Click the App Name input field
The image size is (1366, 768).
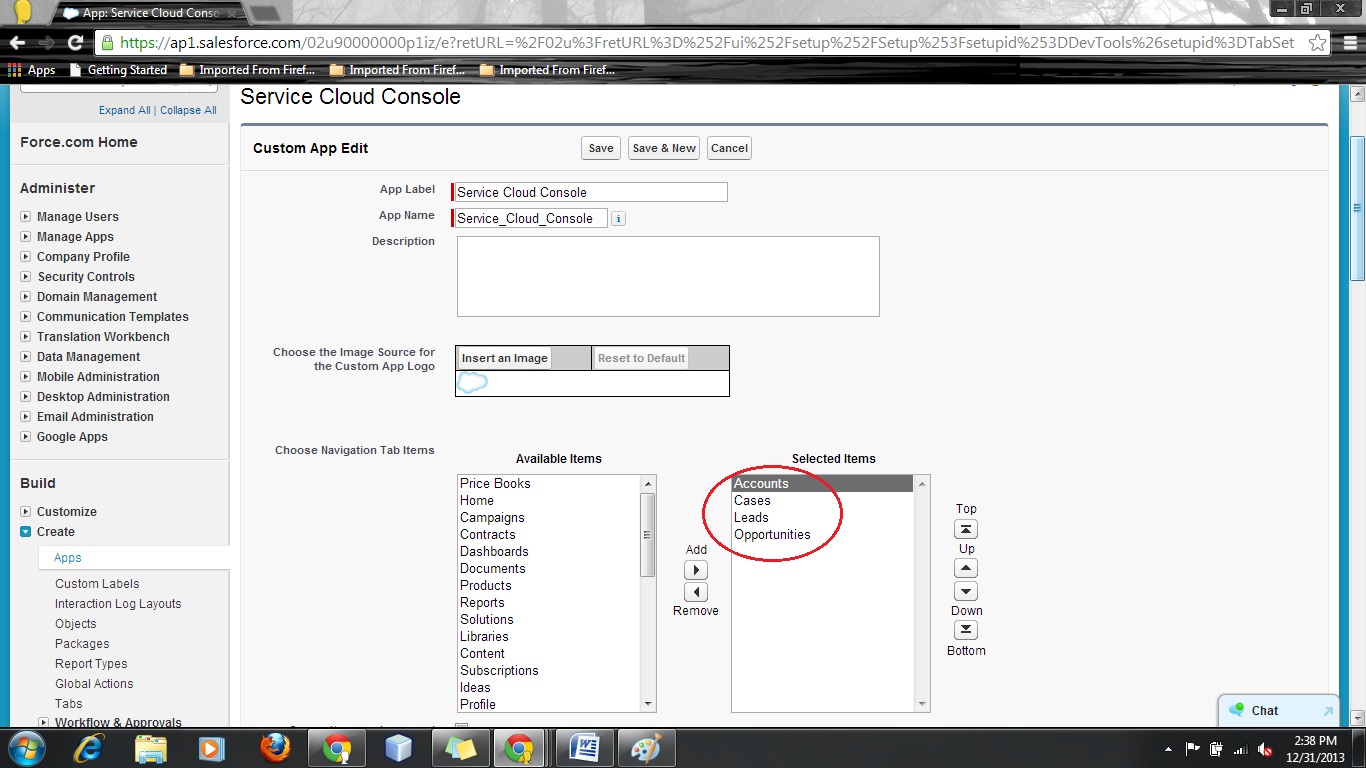tap(530, 218)
